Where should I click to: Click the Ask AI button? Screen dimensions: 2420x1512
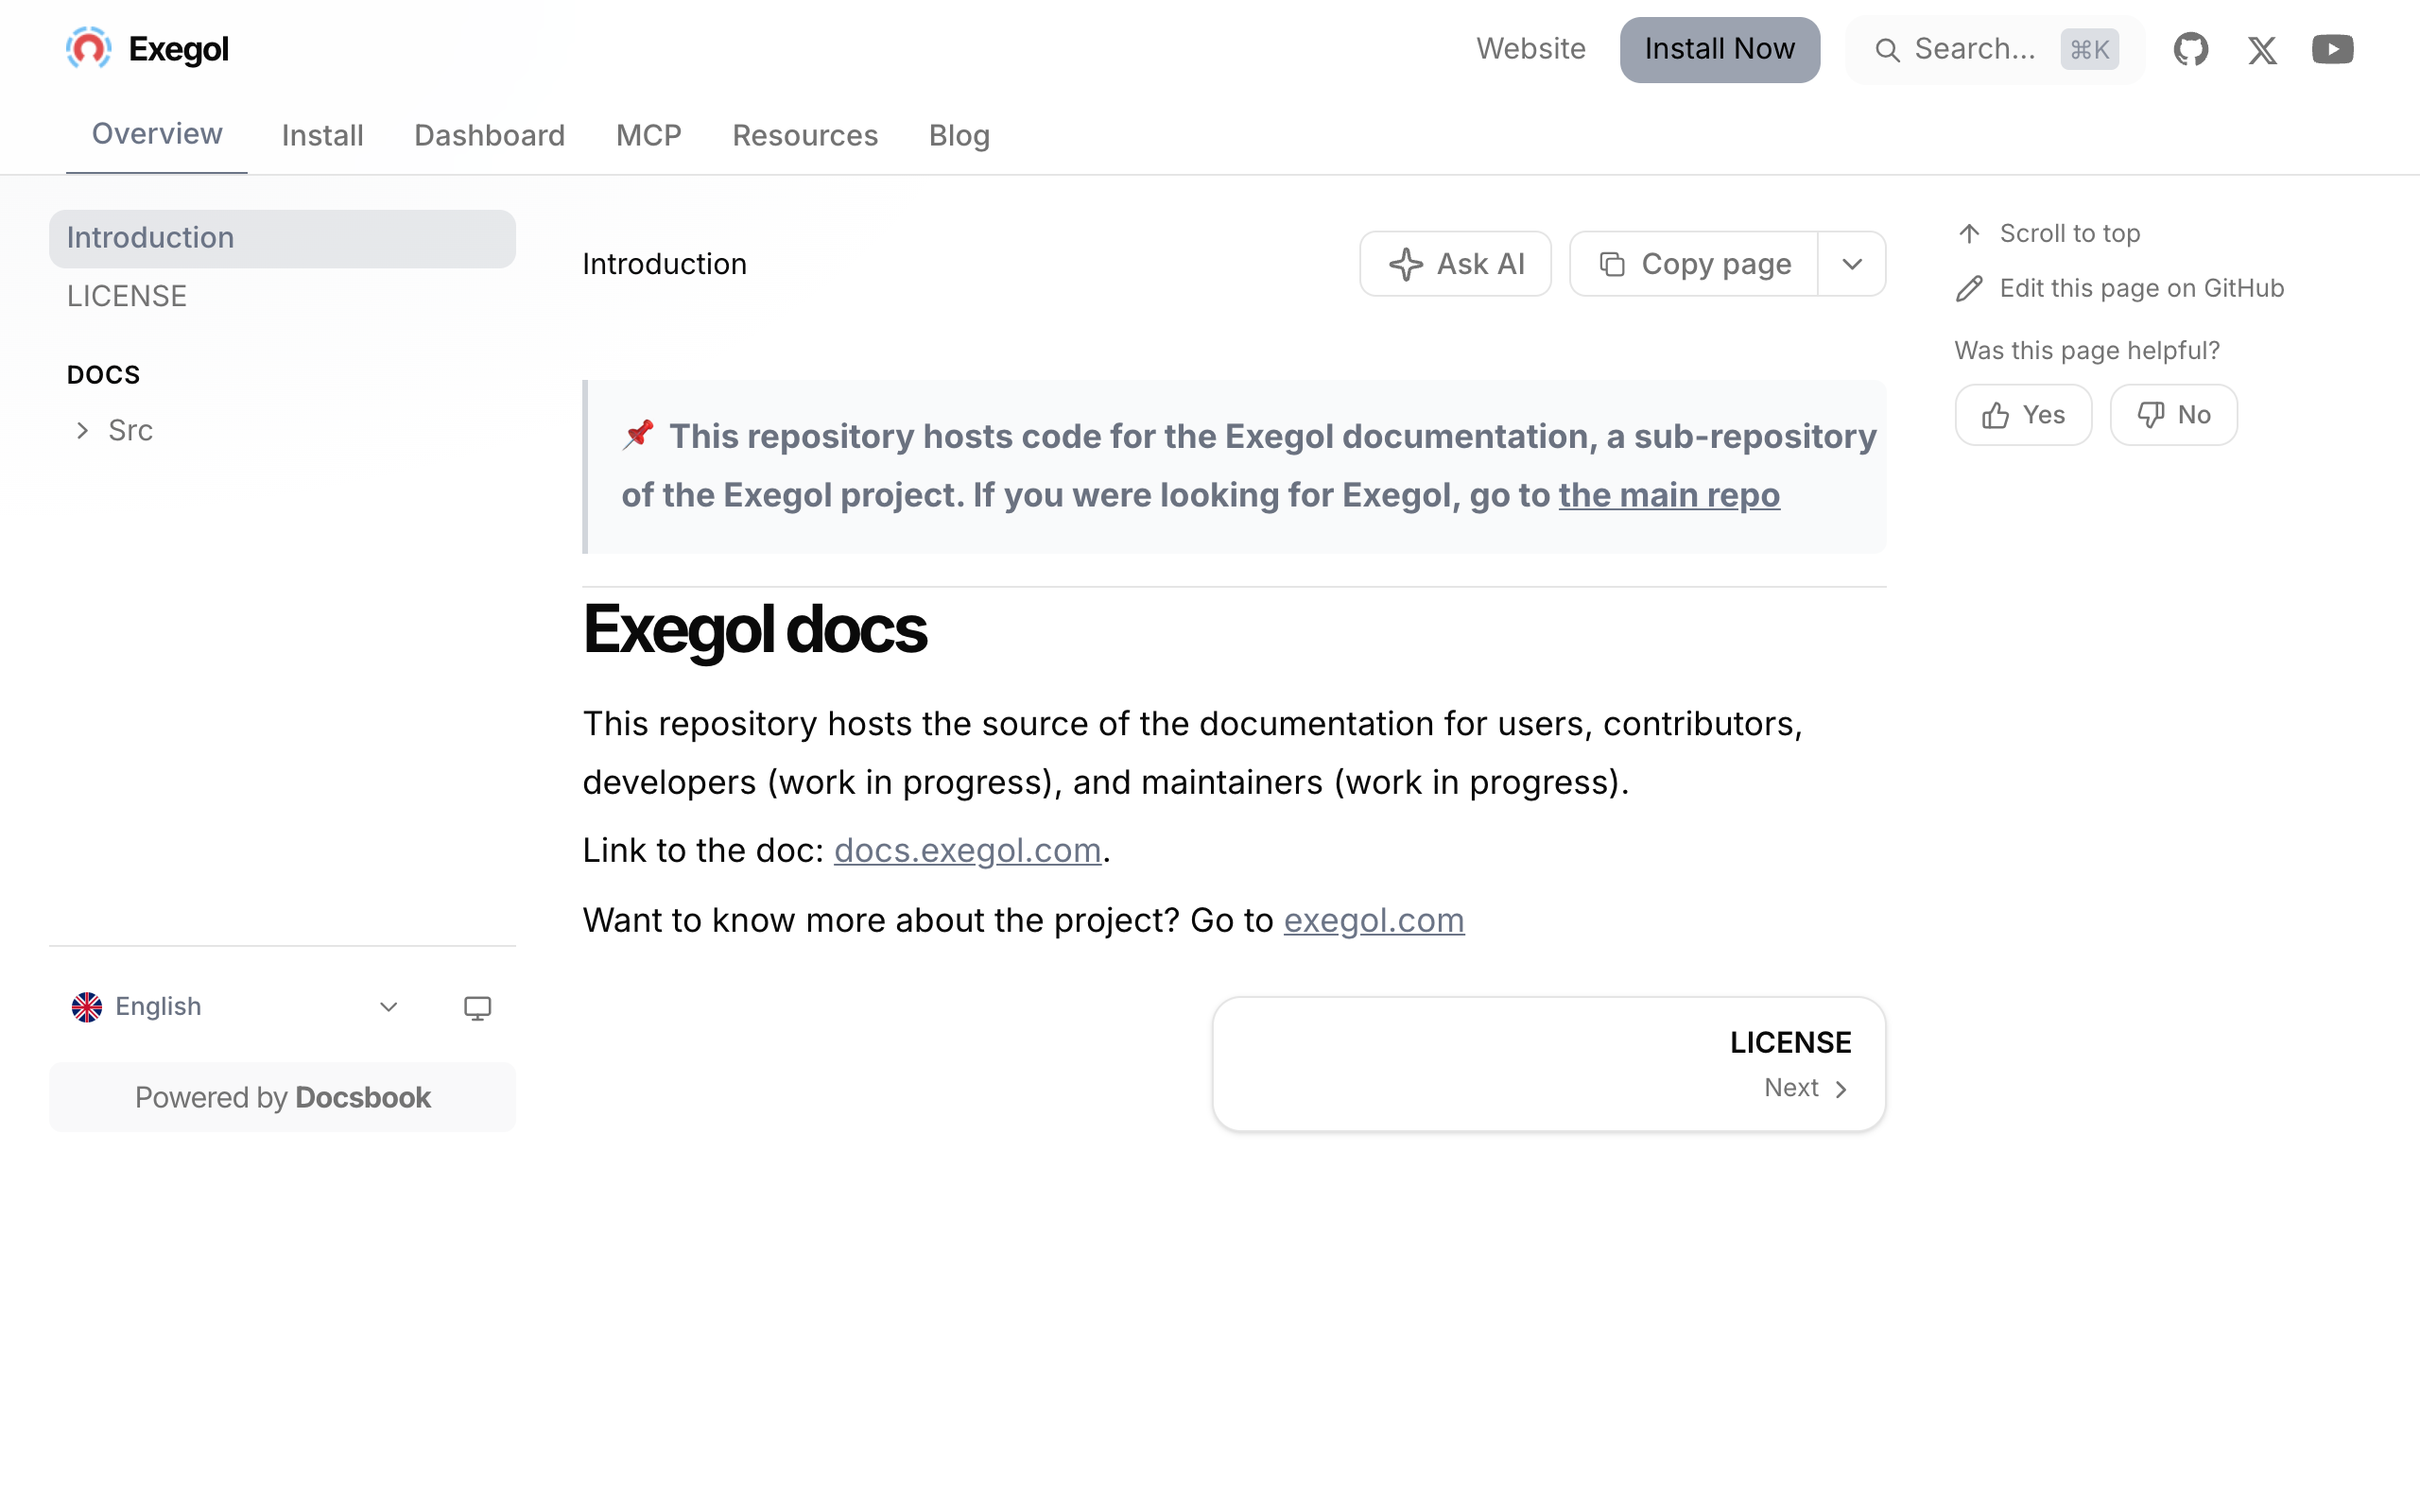[1455, 264]
